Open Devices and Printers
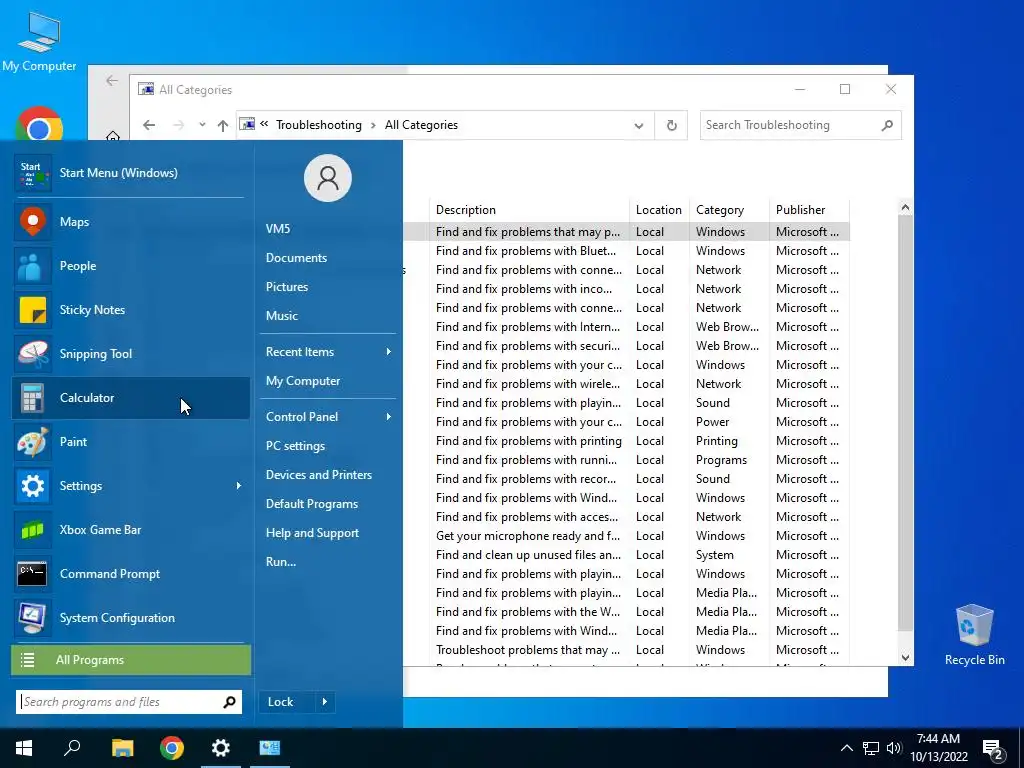 [319, 475]
